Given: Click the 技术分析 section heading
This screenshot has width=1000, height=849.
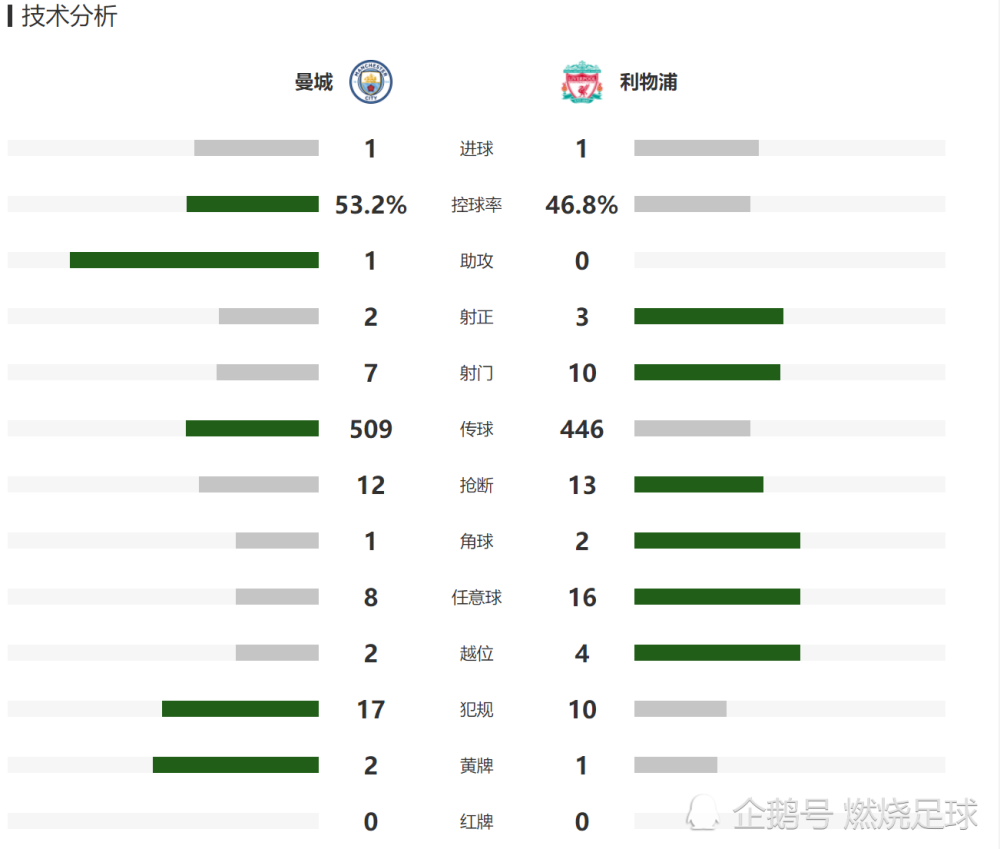Looking at the screenshot, I should 69,17.
